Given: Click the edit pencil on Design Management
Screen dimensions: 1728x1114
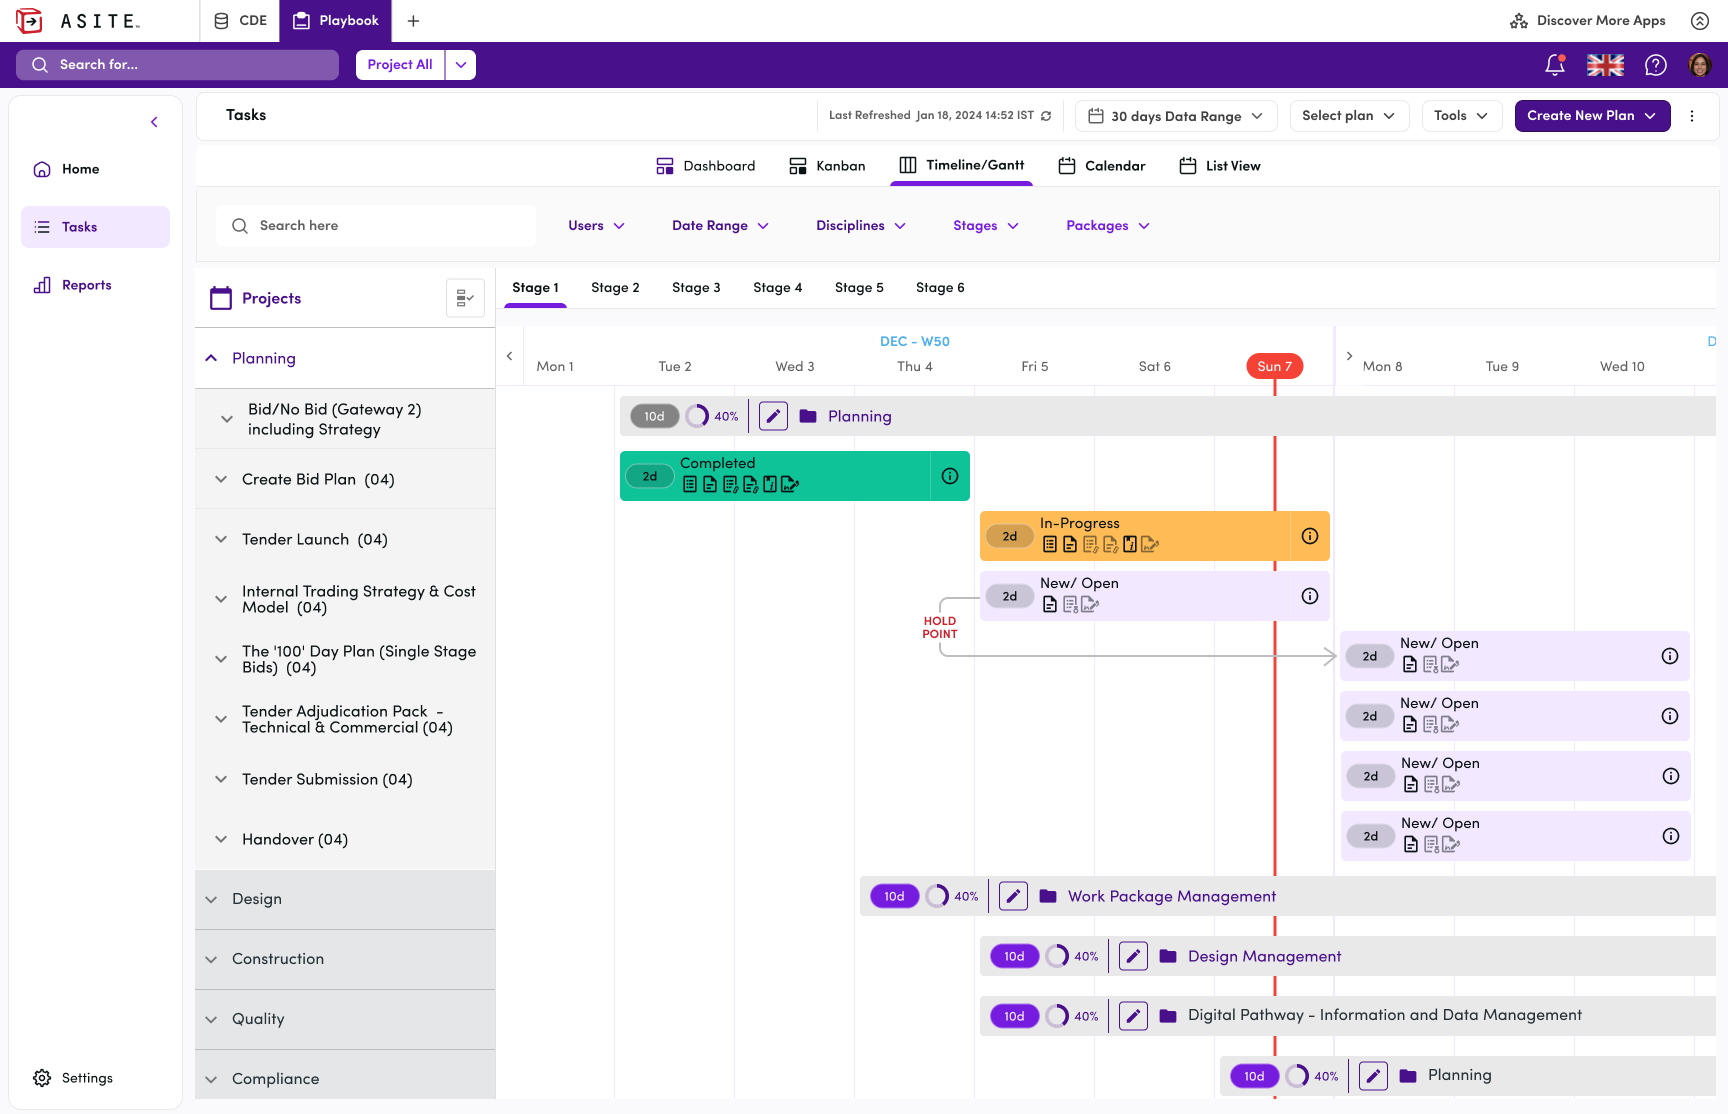Looking at the screenshot, I should point(1132,956).
